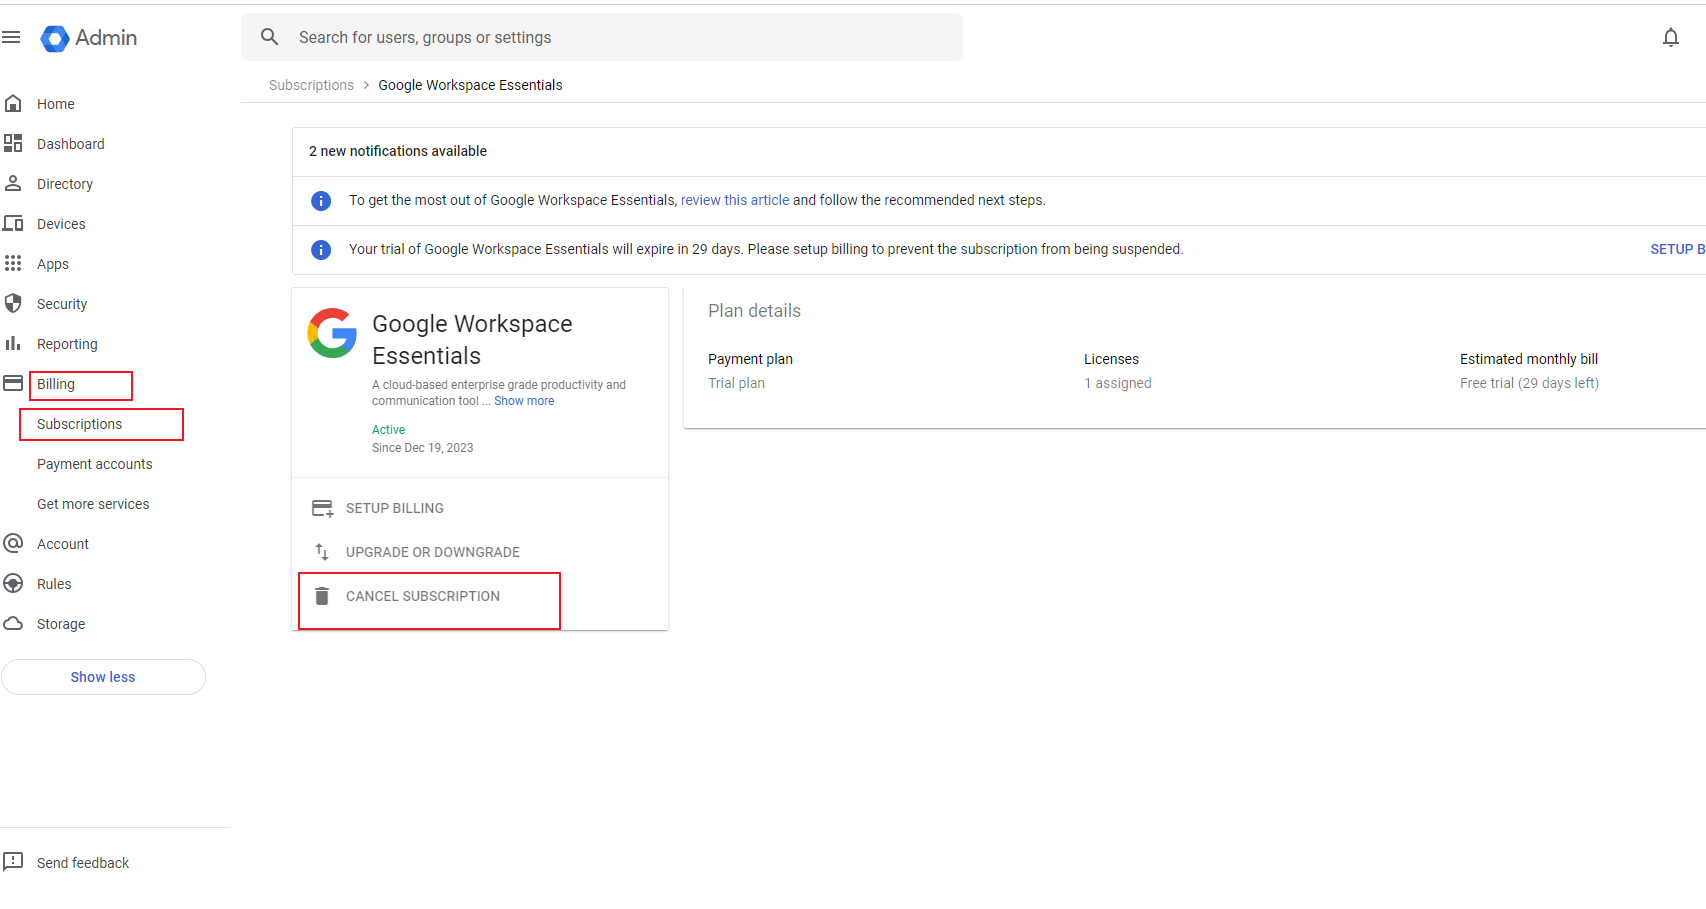Viewport: 1706px width, 909px height.
Task: Click CANCEL SUBSCRIPTION
Action: point(423,596)
